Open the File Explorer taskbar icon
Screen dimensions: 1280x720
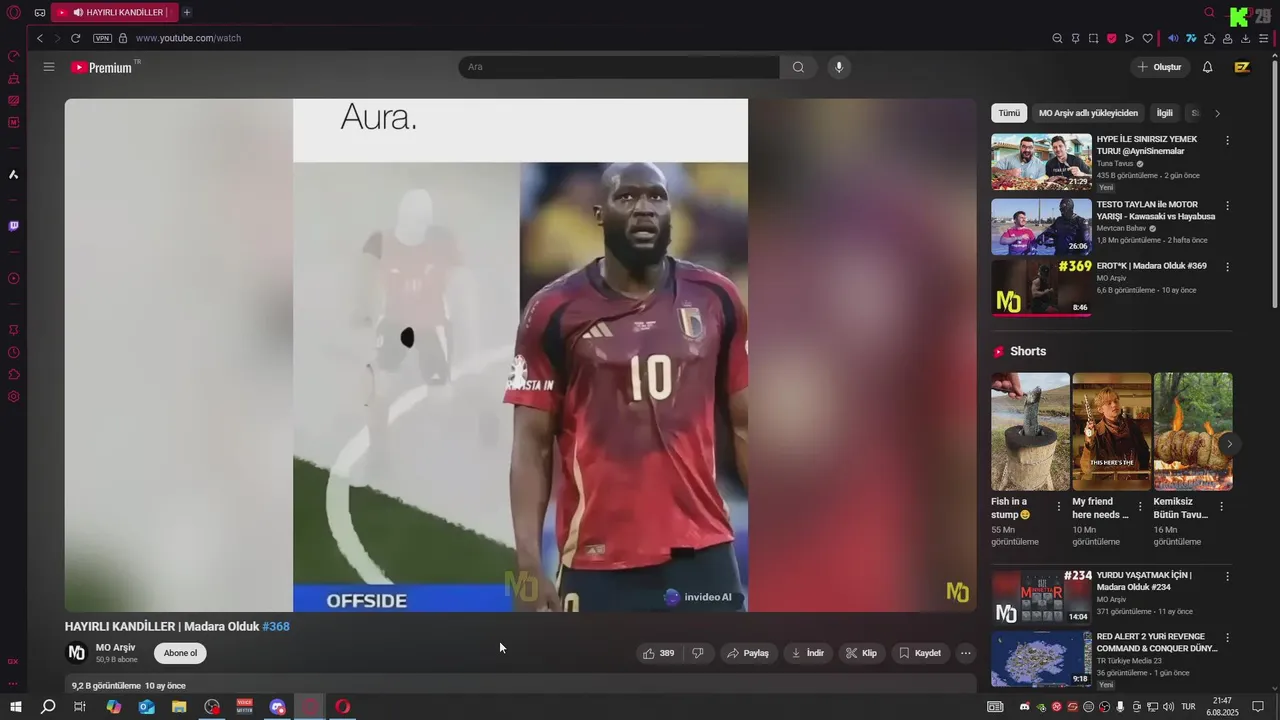(179, 707)
